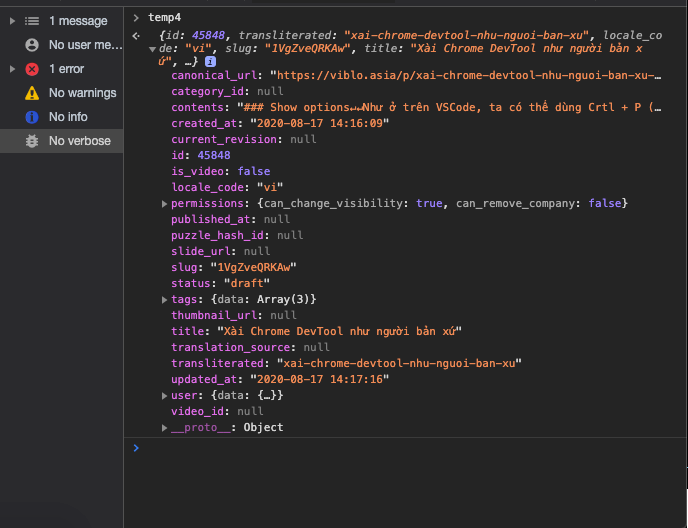Click the yellow warning triangle icon
Image resolution: width=688 pixels, height=528 pixels.
pyautogui.click(x=32, y=92)
